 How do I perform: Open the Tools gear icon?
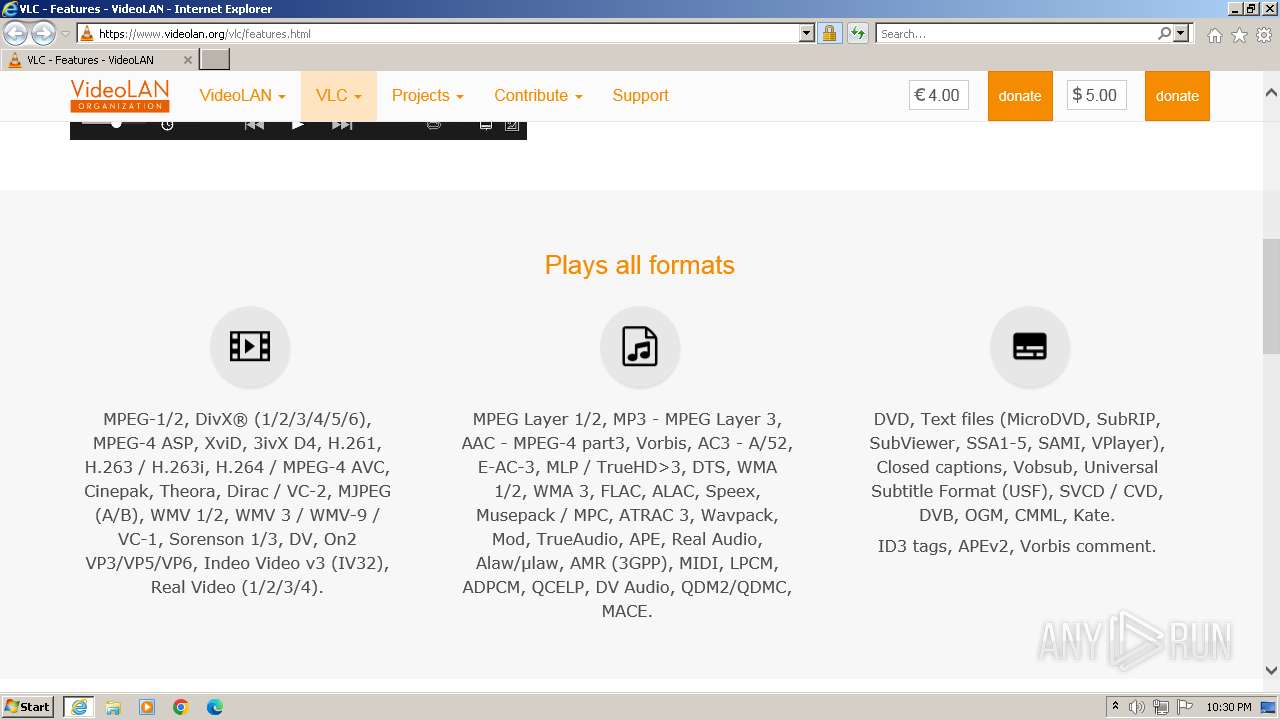[1264, 35]
